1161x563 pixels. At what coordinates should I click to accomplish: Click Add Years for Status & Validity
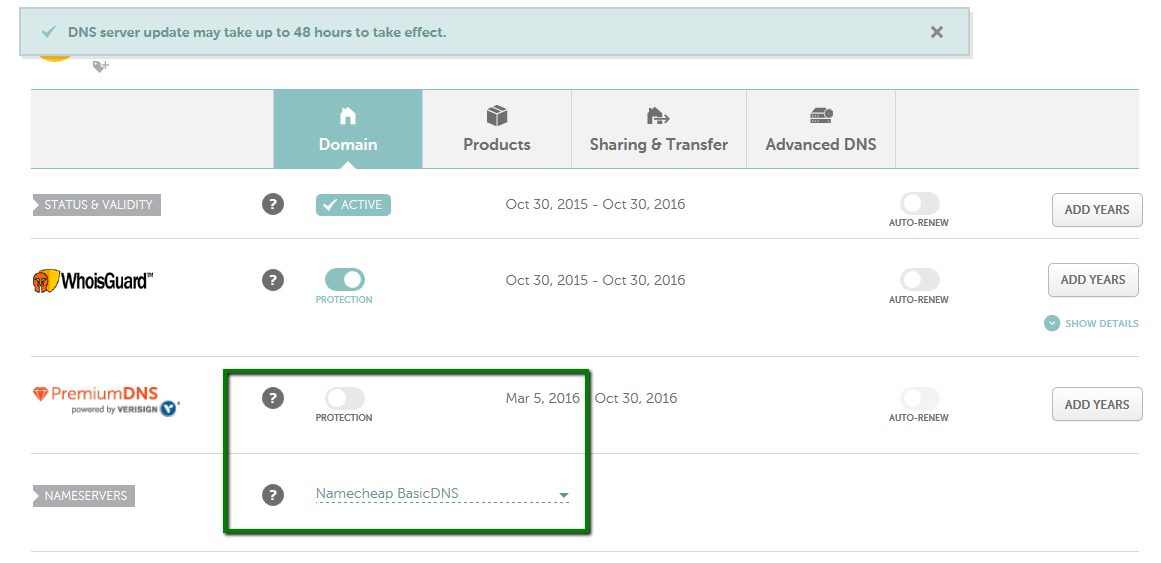click(1097, 210)
